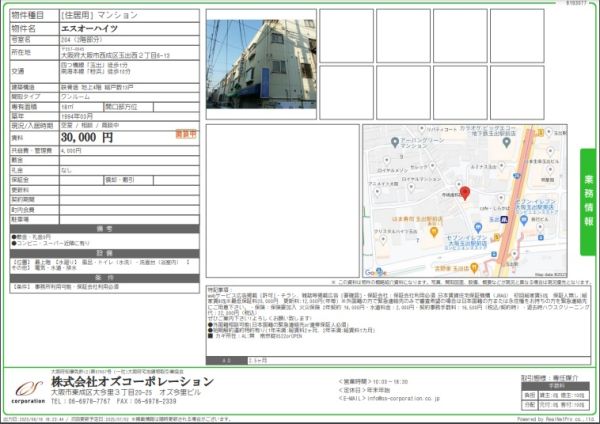Click the orange restaurant pin under はま寿司
Image resolution: width=600 pixels, height=424 pixels.
(x=434, y=232)
